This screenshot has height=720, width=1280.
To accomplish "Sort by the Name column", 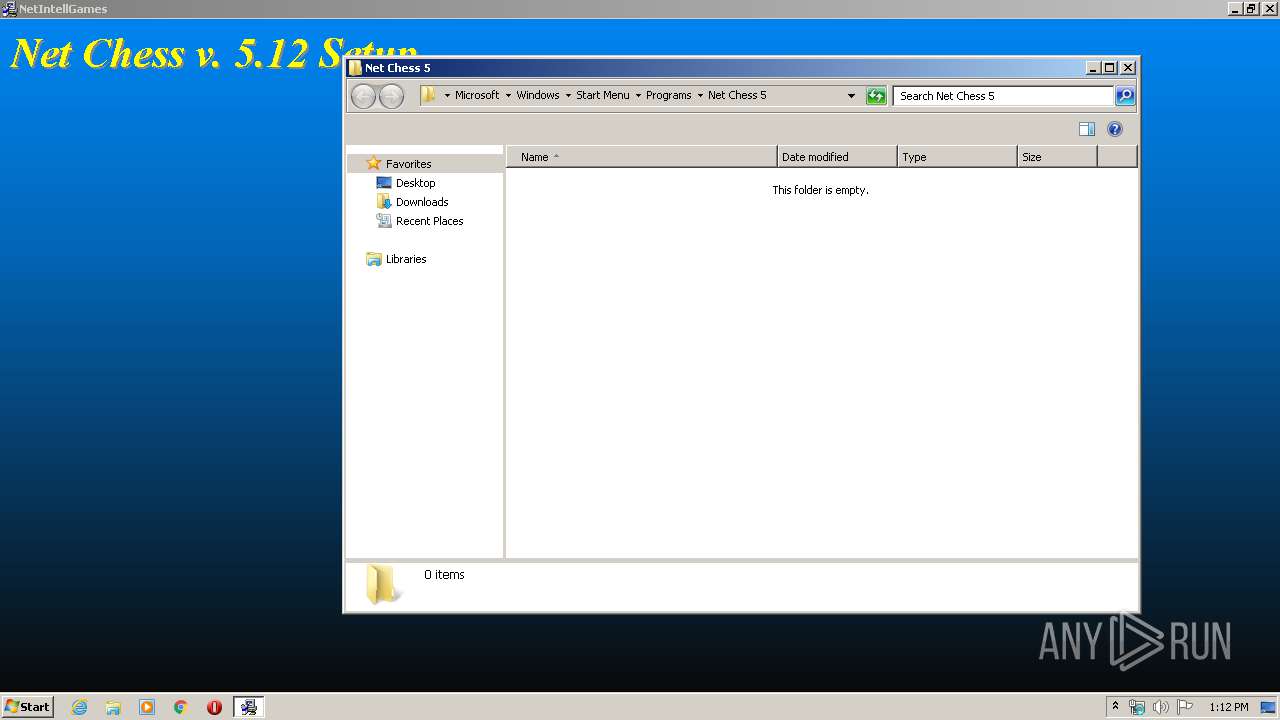I will [x=641, y=157].
